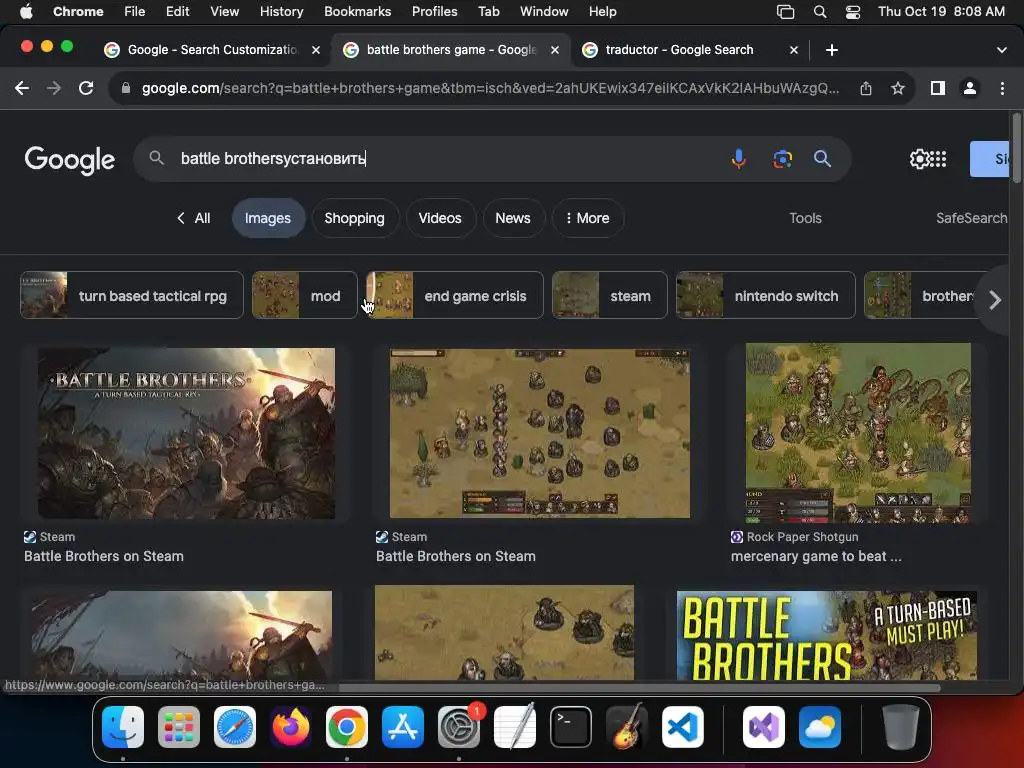Viewport: 1024px width, 768px height.
Task: Filter images by the mod chip
Action: point(305,296)
